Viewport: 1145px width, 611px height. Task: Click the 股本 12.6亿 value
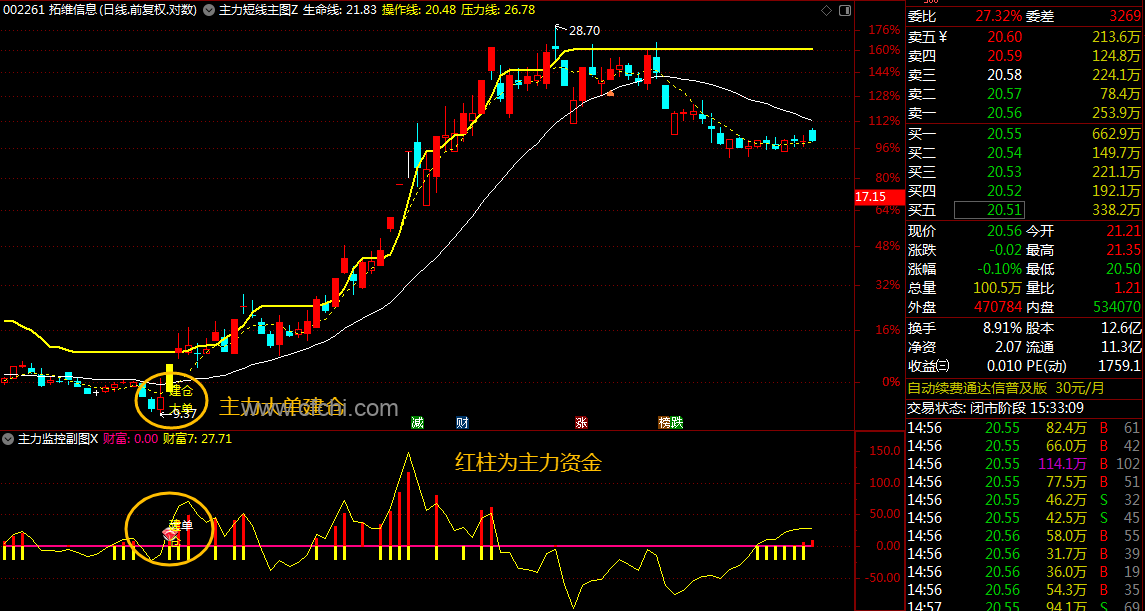point(1122,327)
